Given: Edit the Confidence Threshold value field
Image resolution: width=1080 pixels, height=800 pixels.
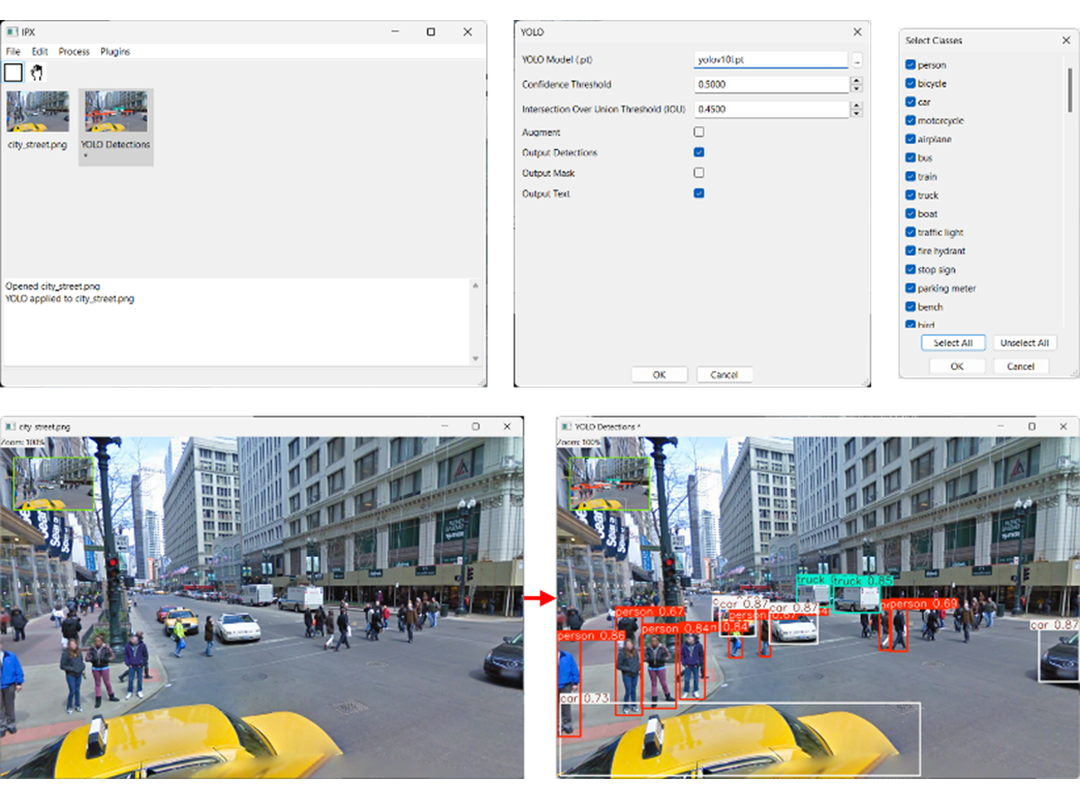Looking at the screenshot, I should (x=770, y=84).
